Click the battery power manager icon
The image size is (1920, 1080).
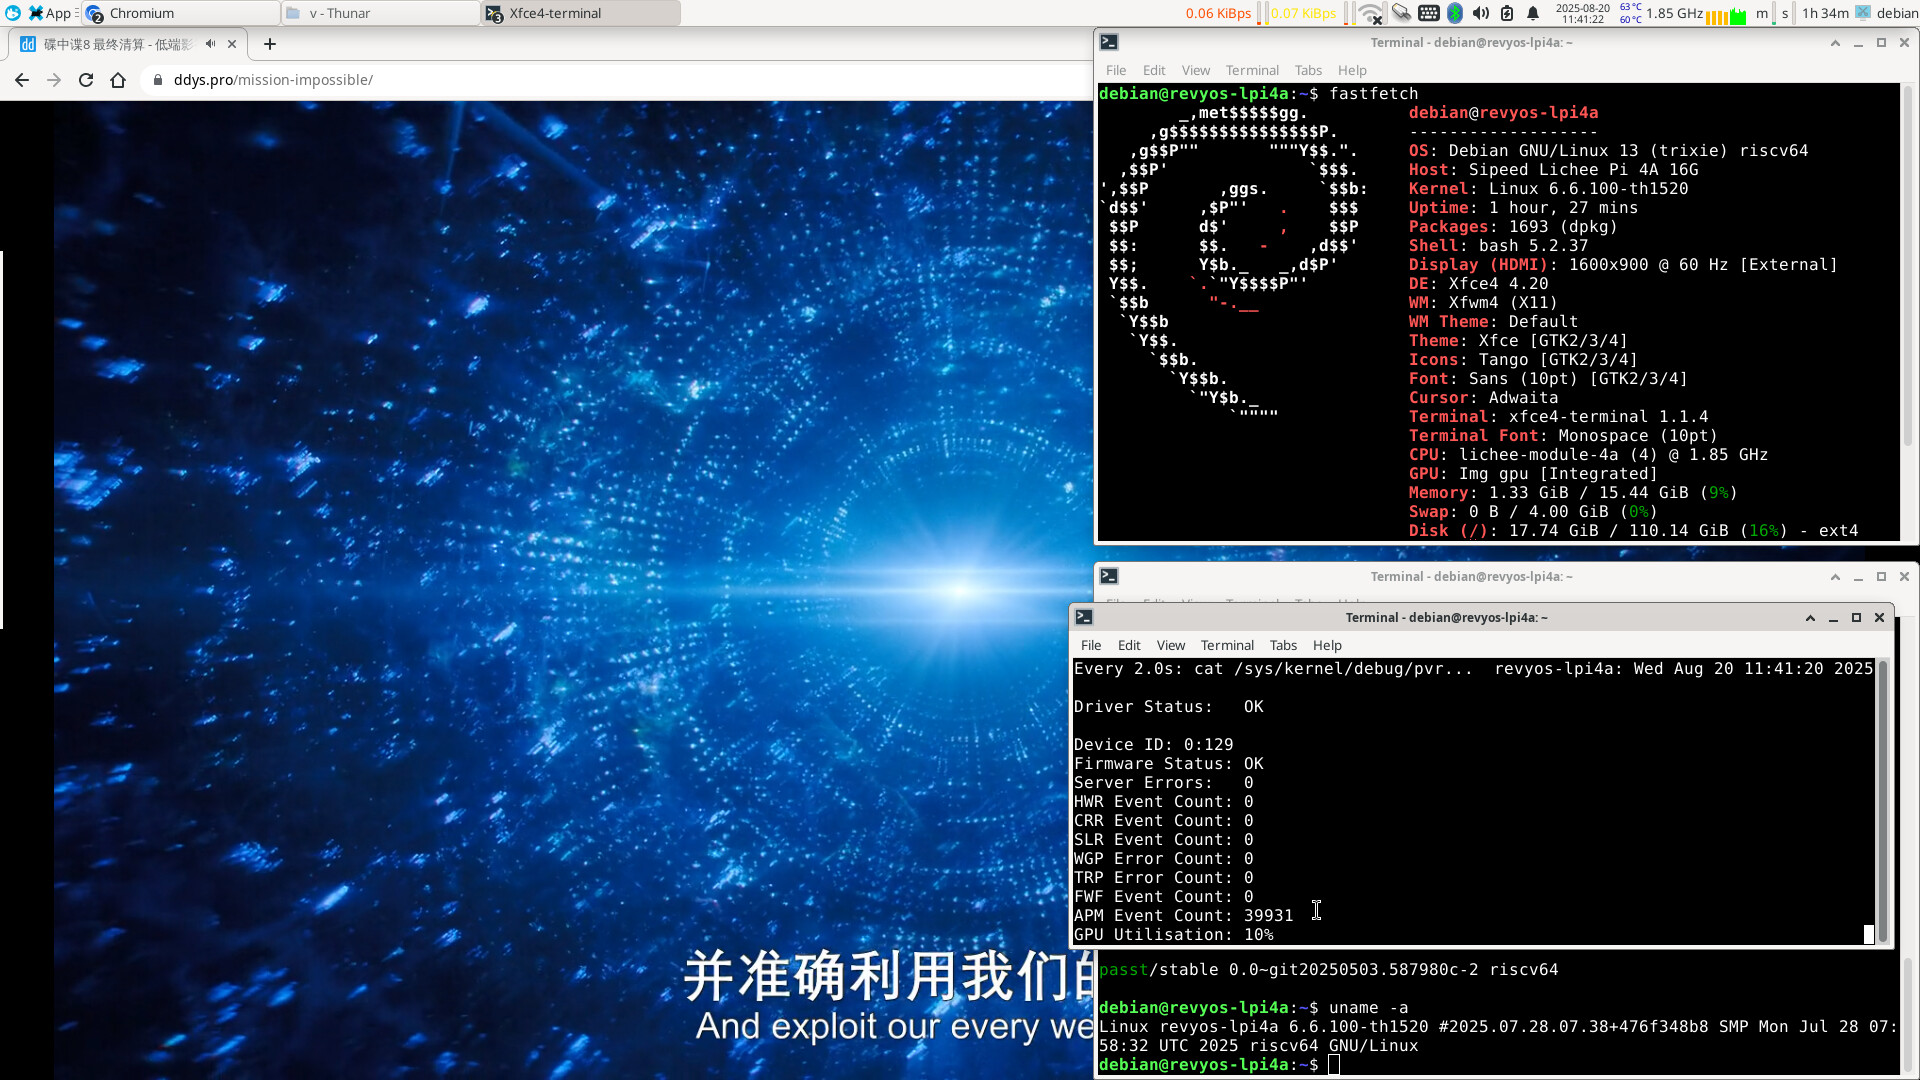coord(1507,13)
